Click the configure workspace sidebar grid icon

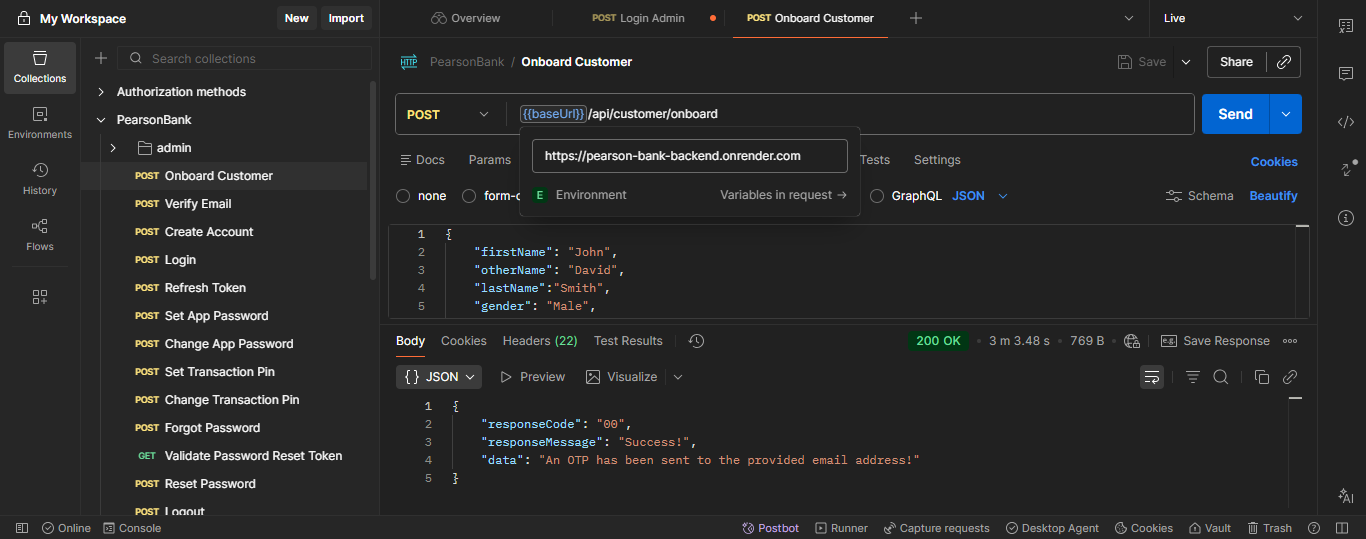tap(40, 297)
